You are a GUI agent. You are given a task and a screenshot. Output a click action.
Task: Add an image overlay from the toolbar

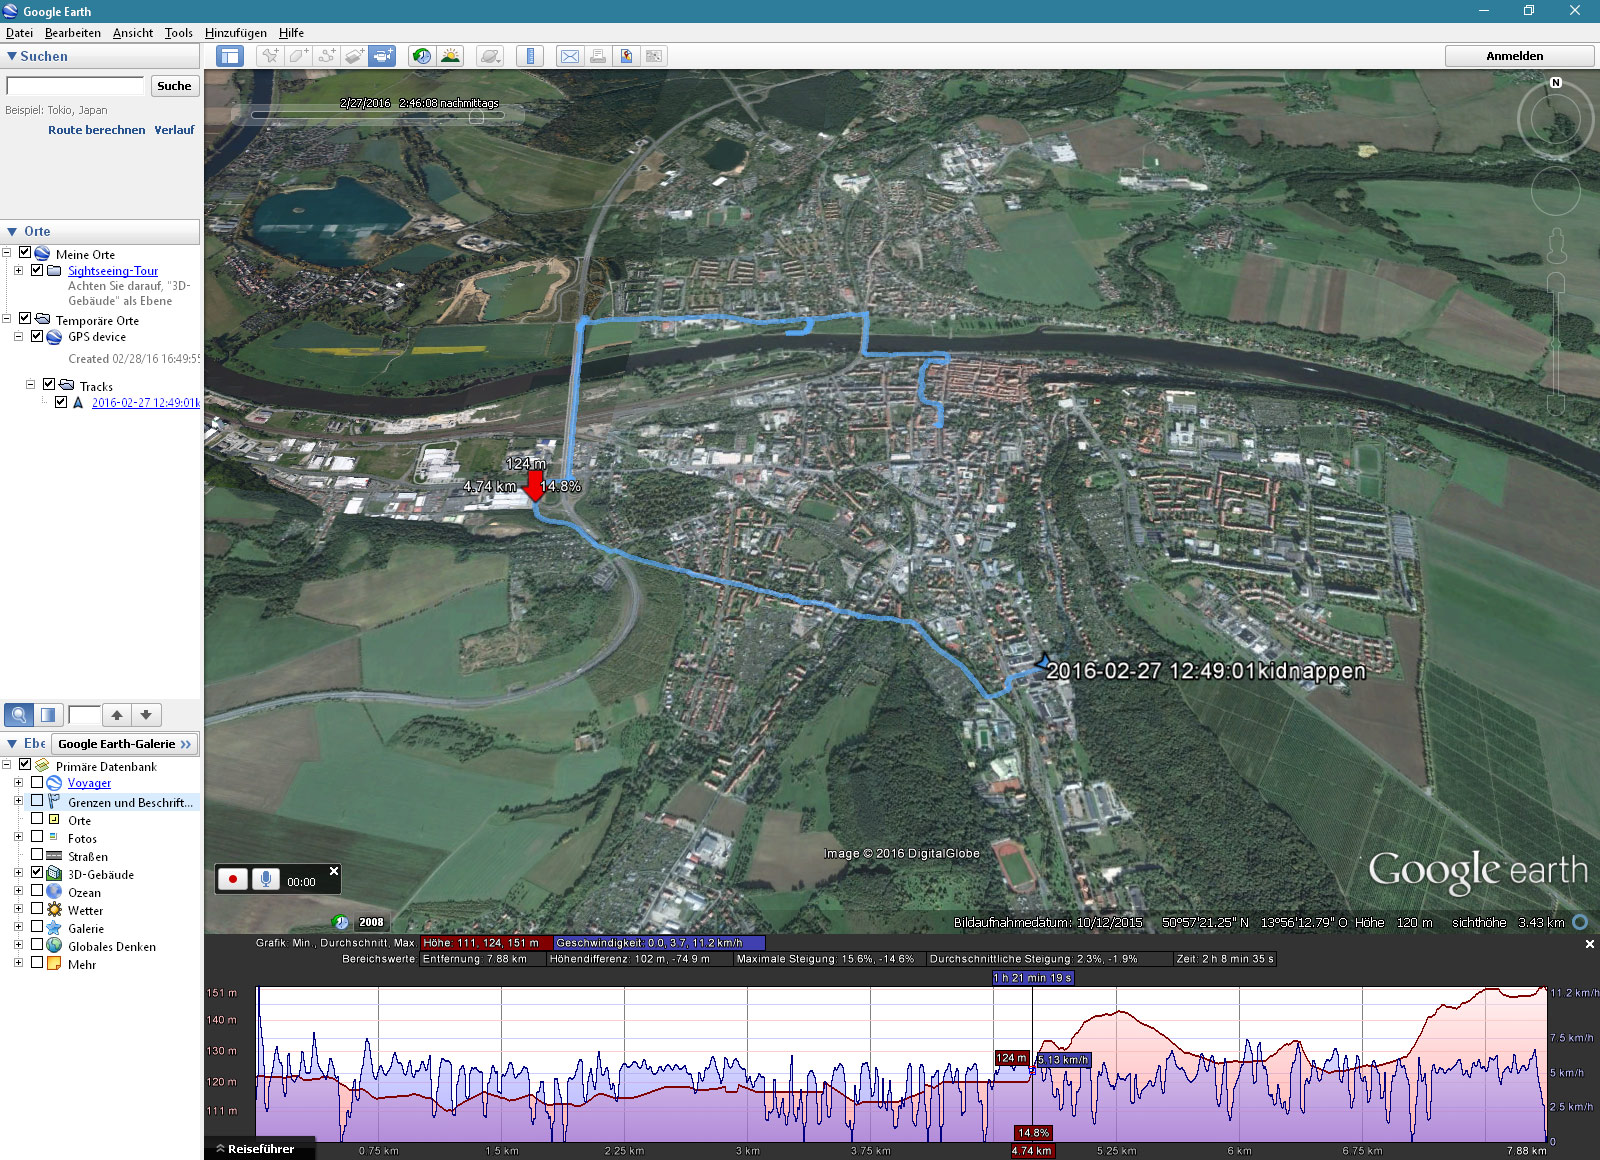coord(354,56)
